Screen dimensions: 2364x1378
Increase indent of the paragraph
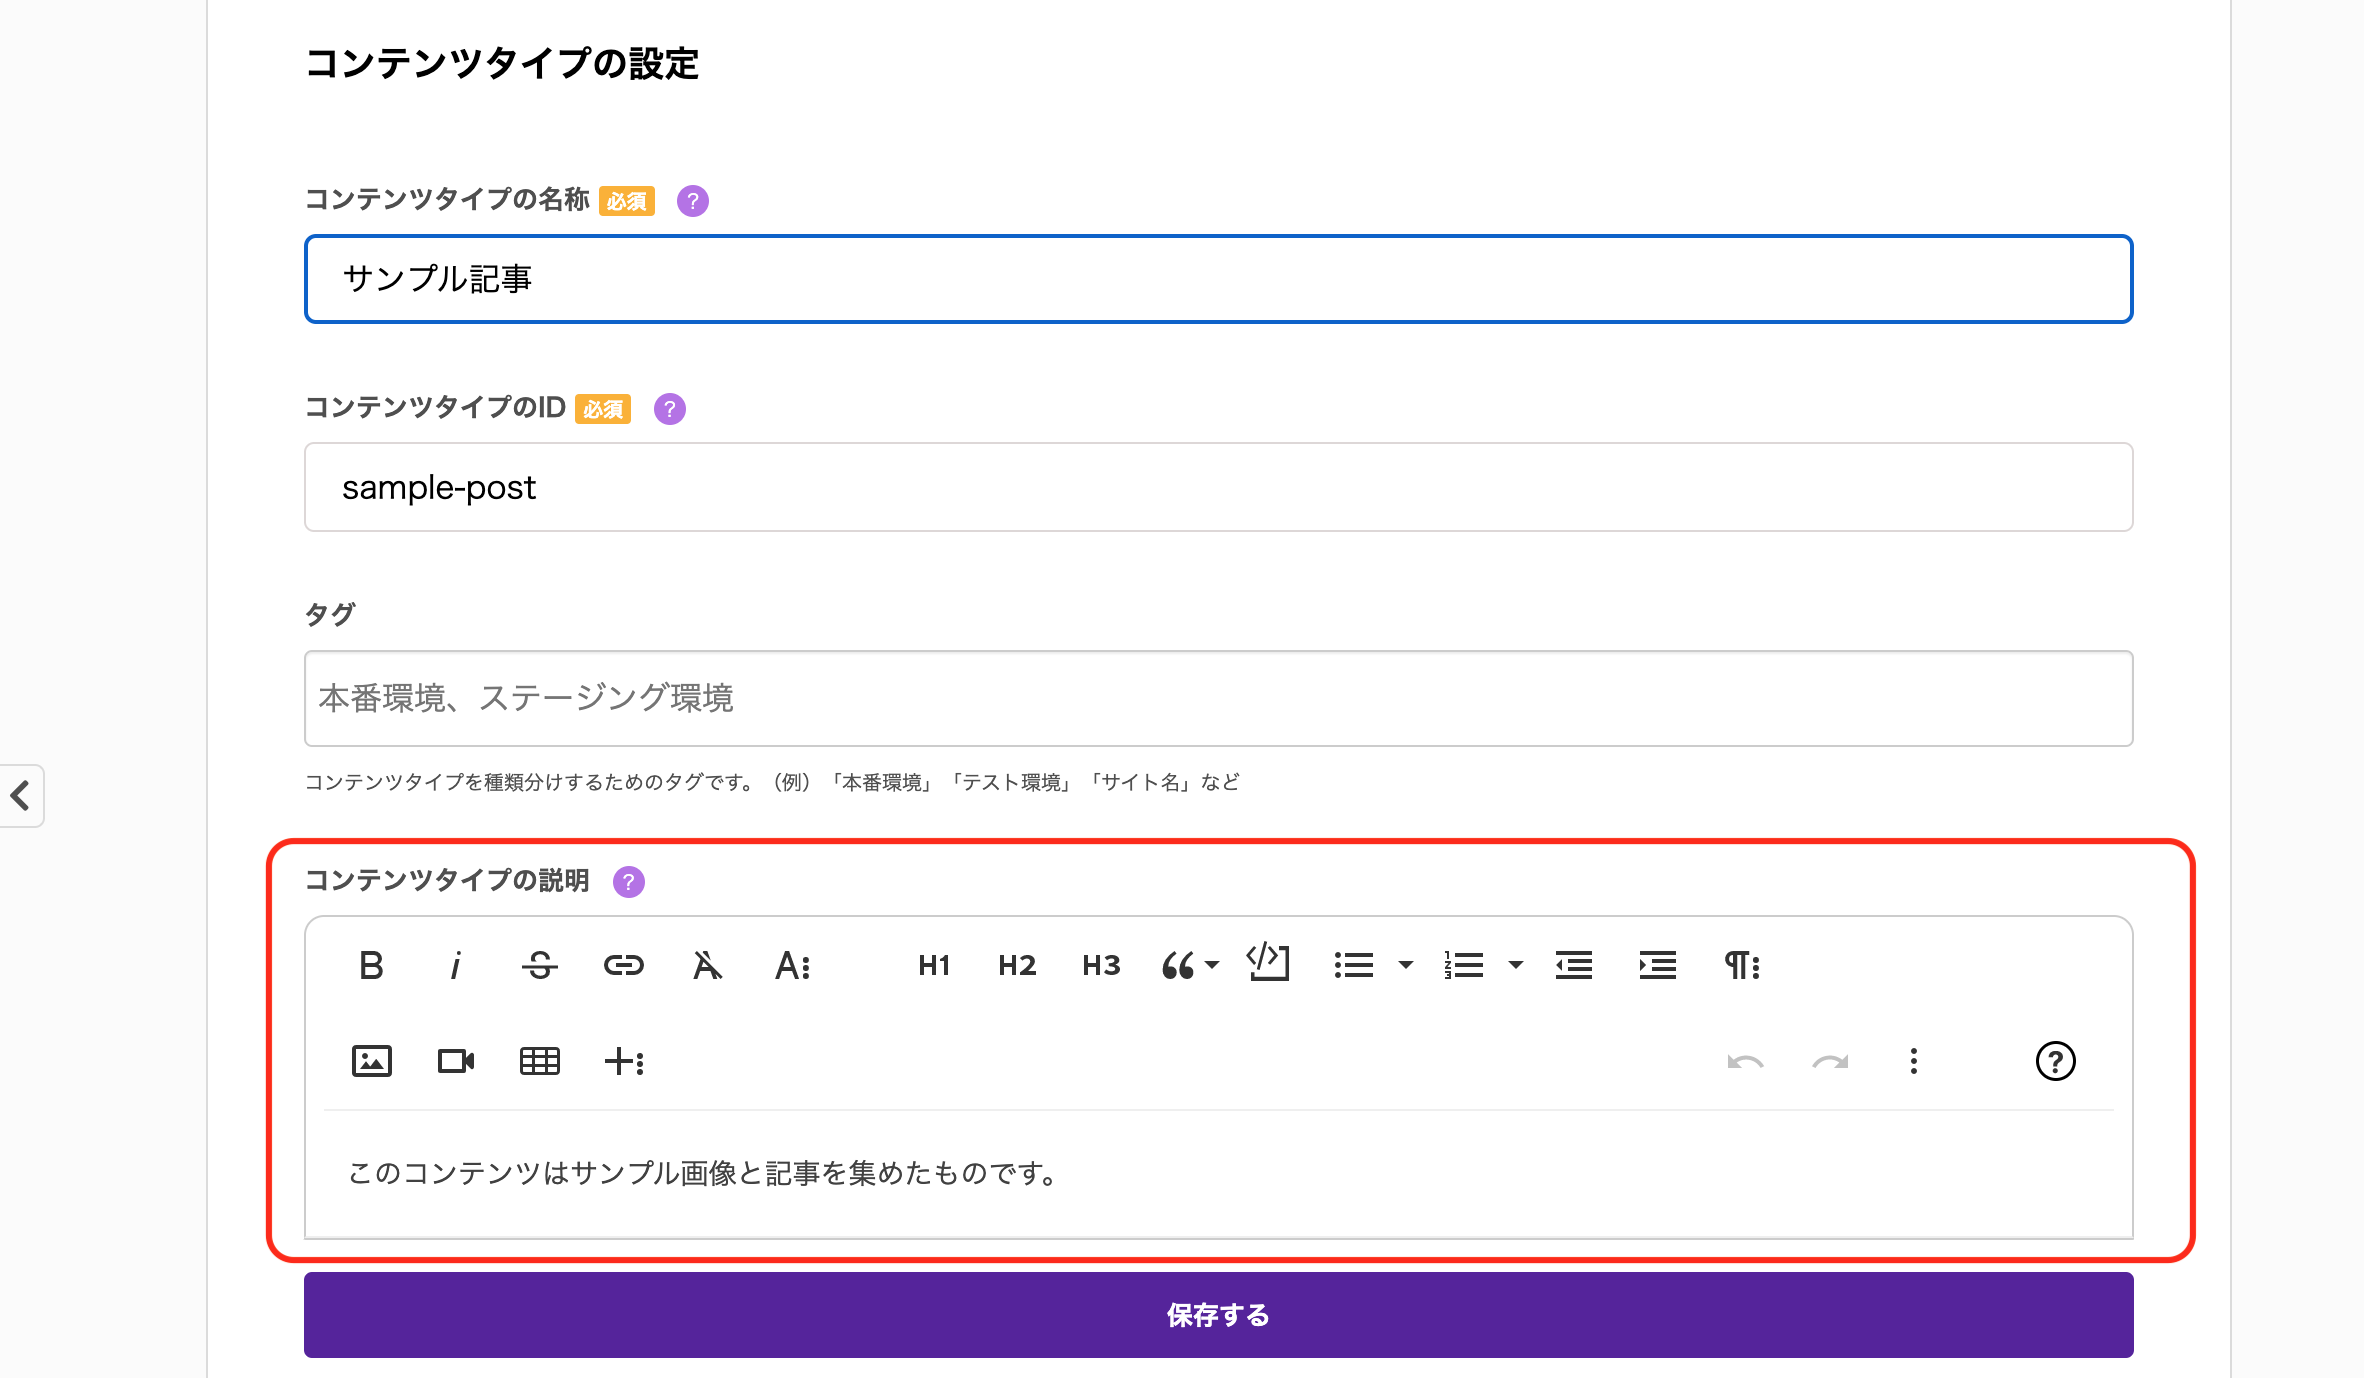point(1657,965)
